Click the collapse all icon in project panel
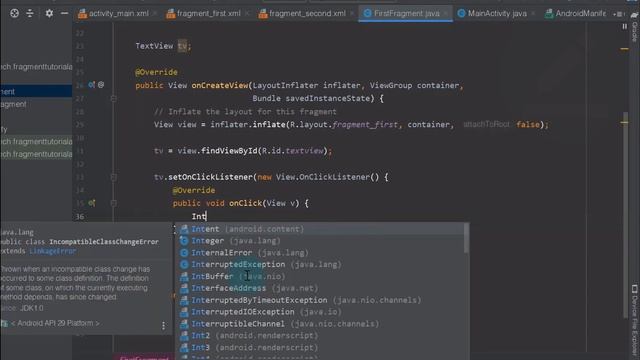Screen dimensions: 640x360 click(30, 13)
